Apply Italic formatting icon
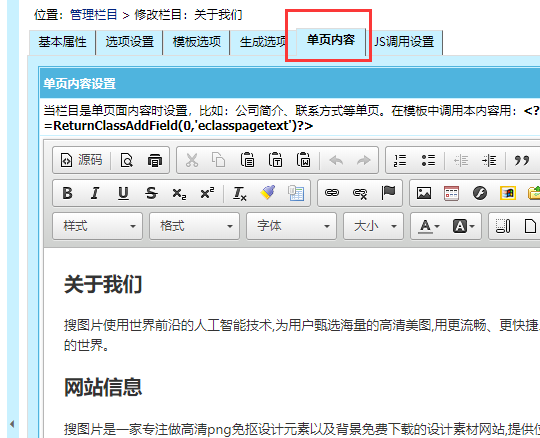The width and height of the screenshot is (540, 438). [95, 193]
